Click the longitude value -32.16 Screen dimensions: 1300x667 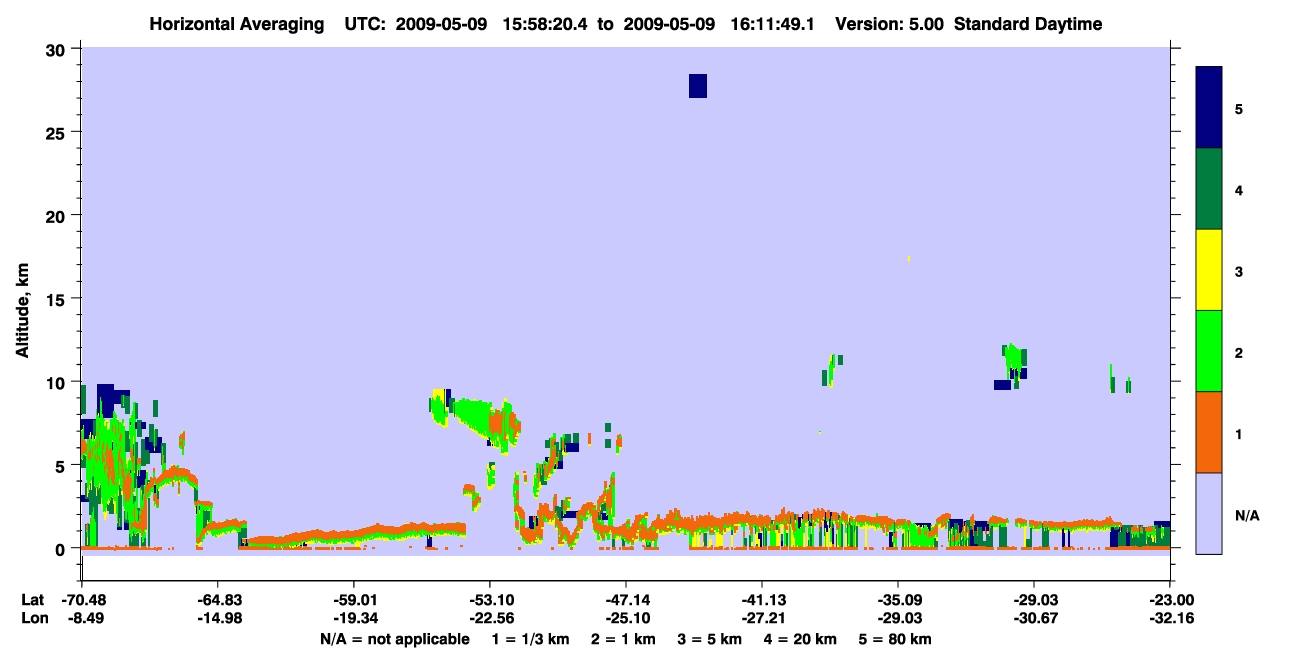point(1169,619)
